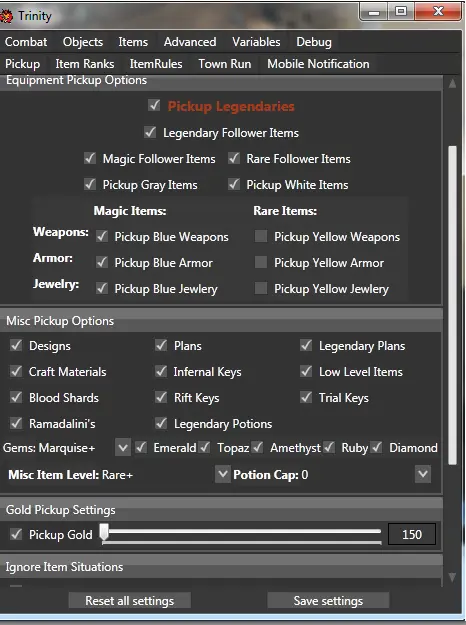466x625 pixels.
Task: Open the Town Run sub-tab
Action: [x=225, y=64]
